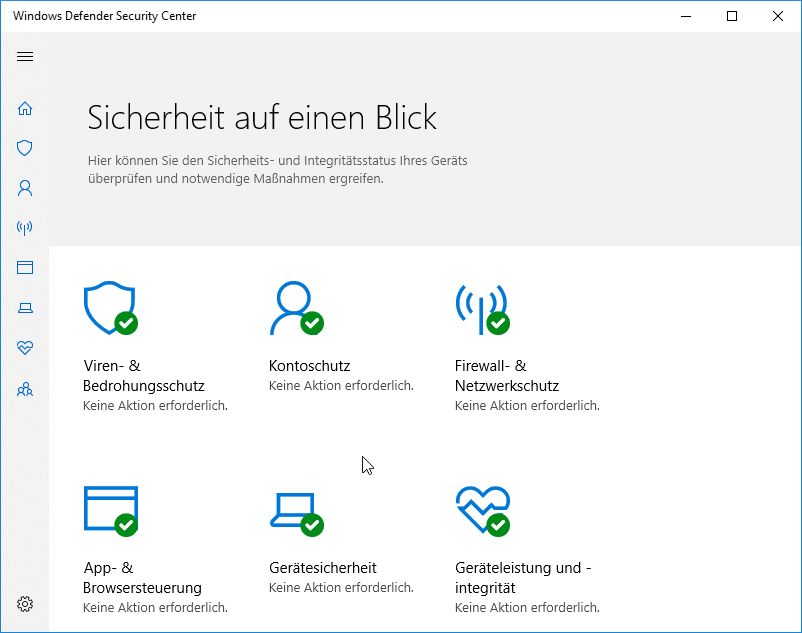The width and height of the screenshot is (802, 633).
Task: Click status text under Firewall- & Netzwerkschutz
Action: (x=527, y=405)
